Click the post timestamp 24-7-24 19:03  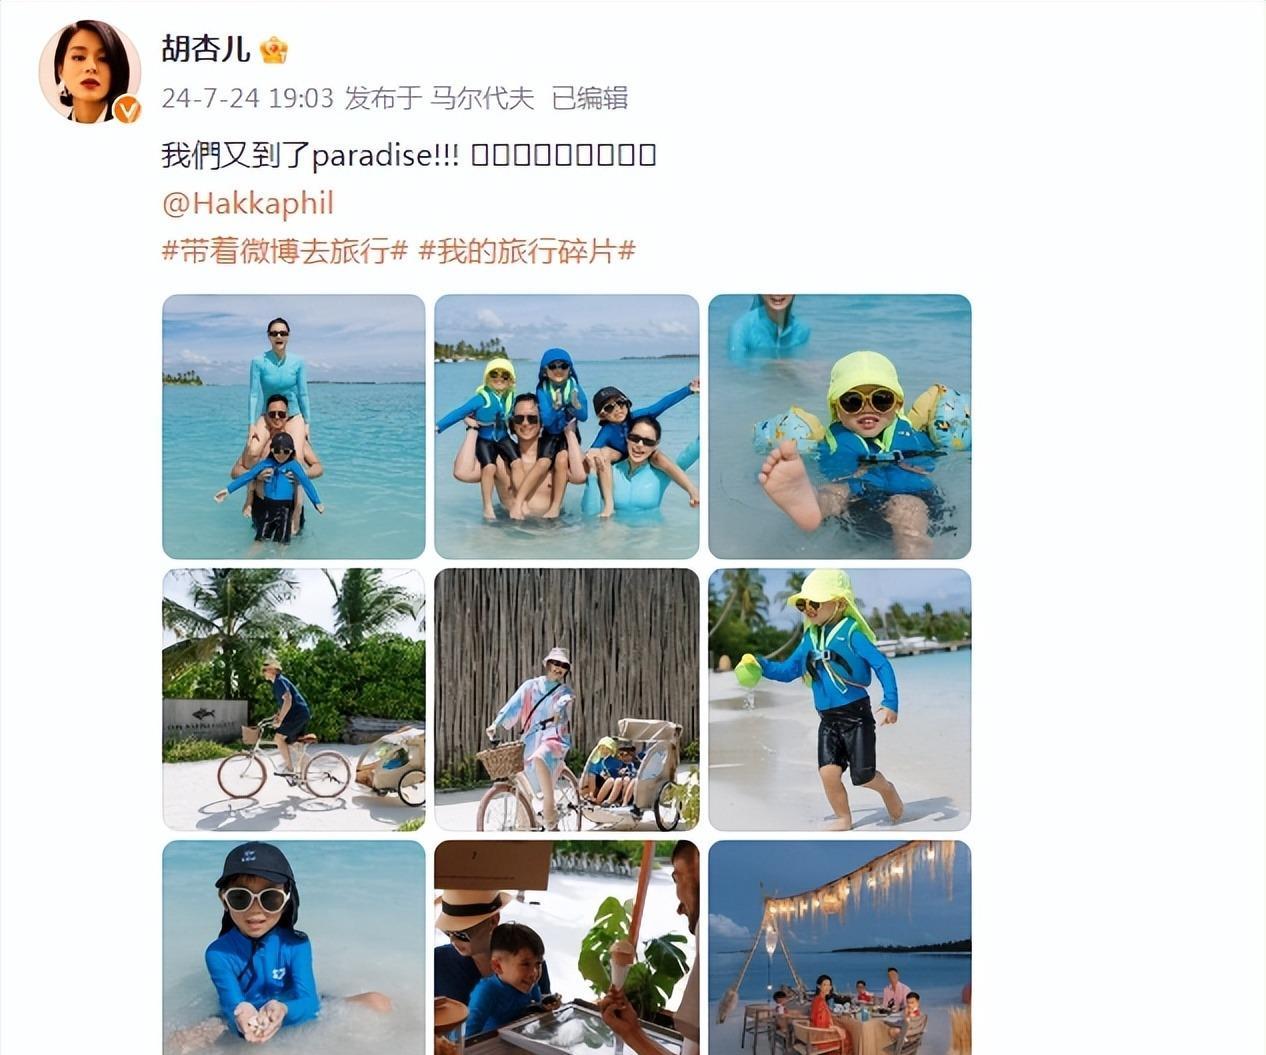(247, 98)
